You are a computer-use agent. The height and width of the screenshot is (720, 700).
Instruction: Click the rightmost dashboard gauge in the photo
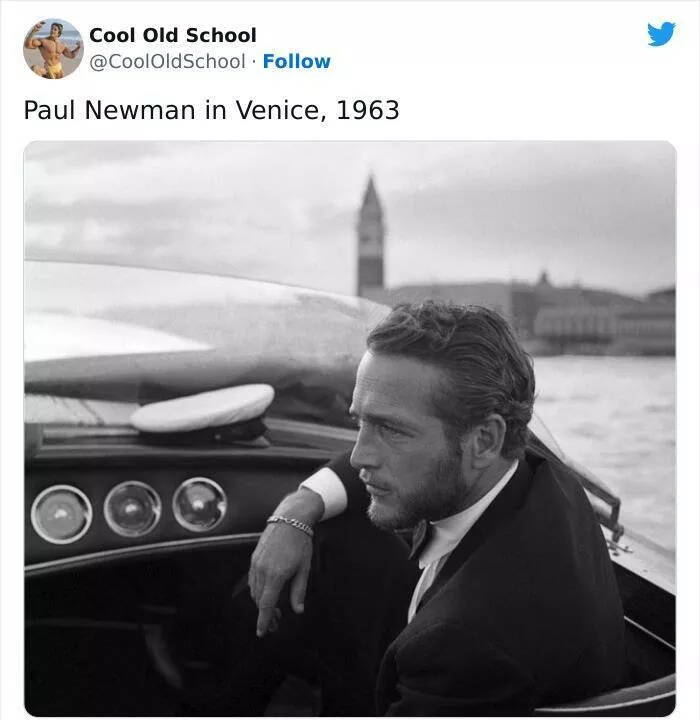coord(199,503)
